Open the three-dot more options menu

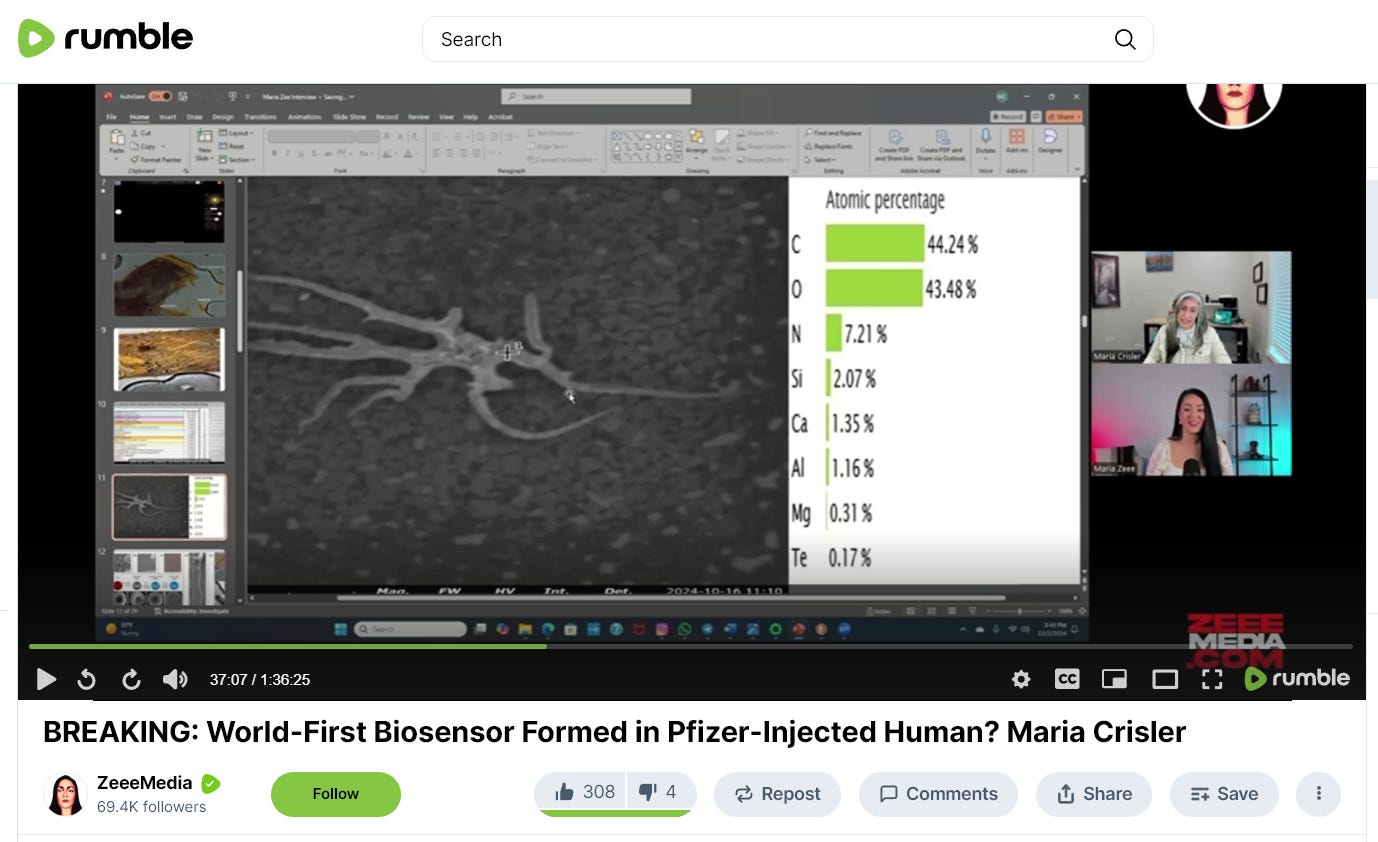1319,794
